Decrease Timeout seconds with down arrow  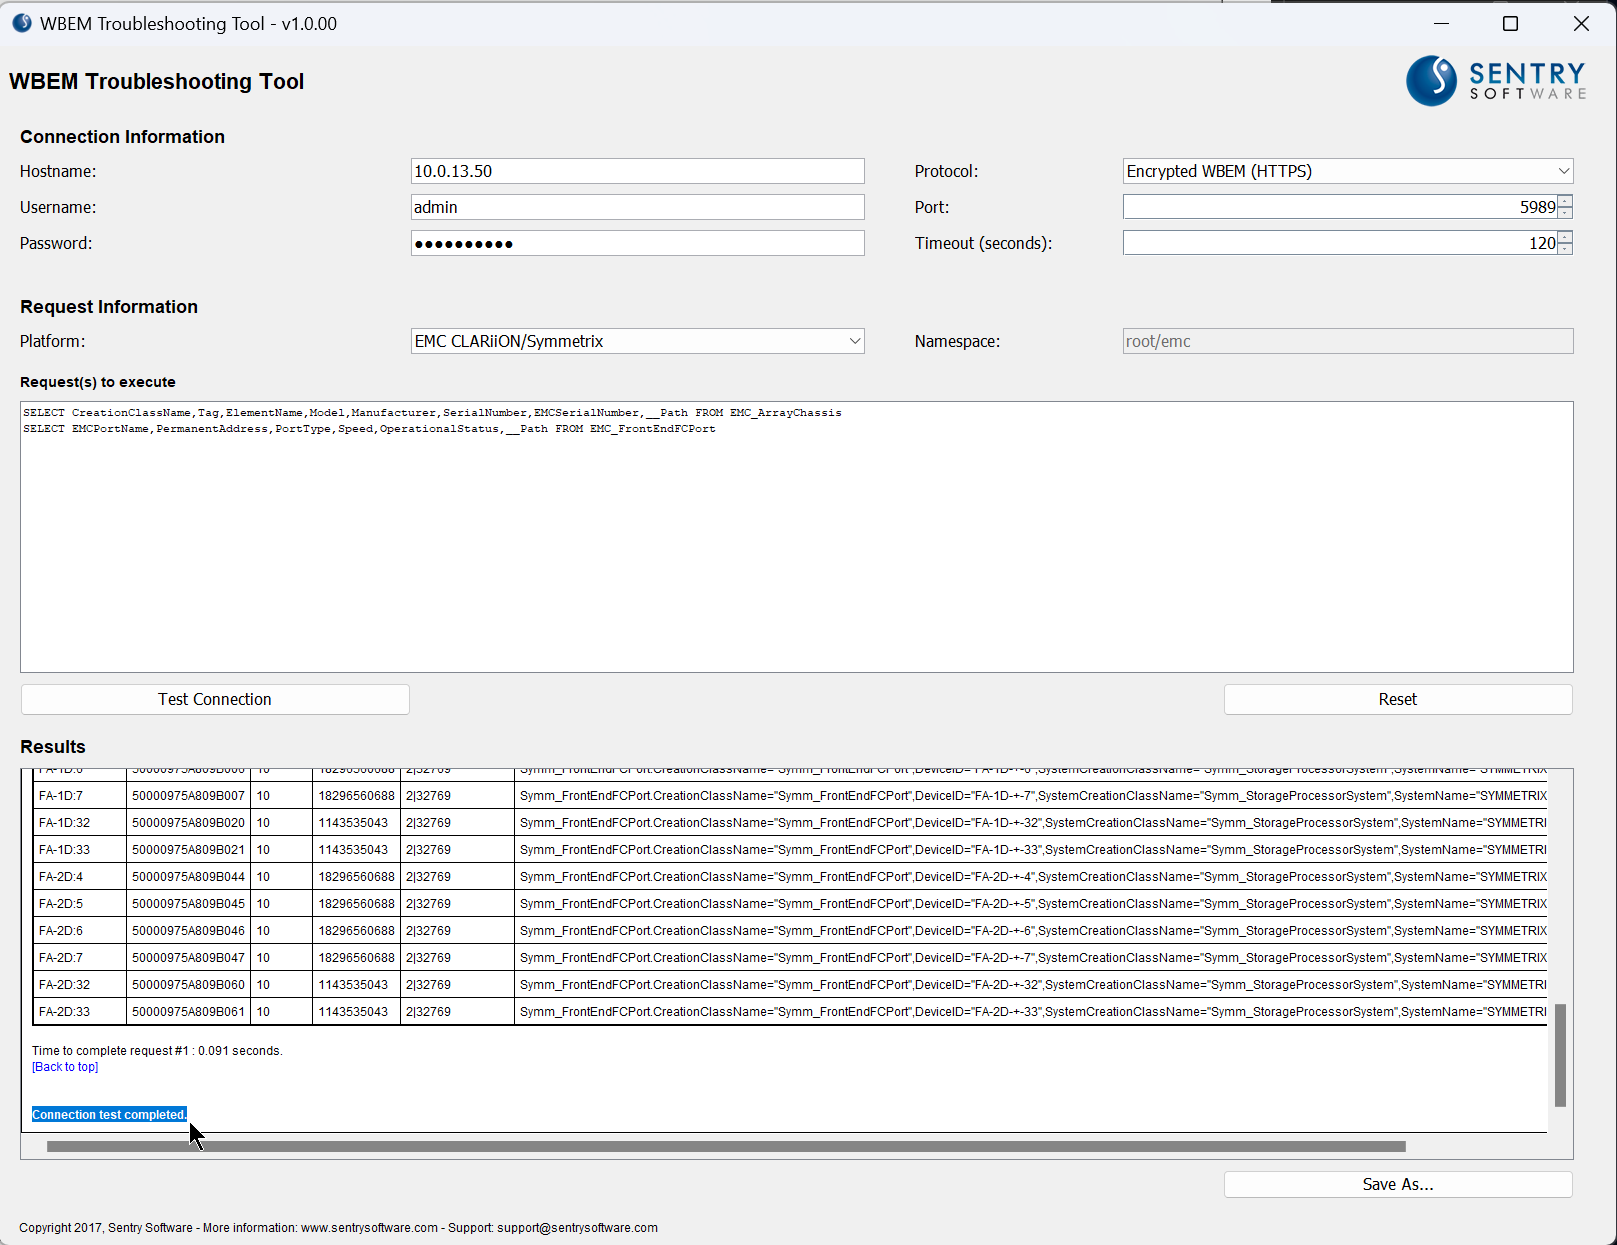(x=1565, y=249)
